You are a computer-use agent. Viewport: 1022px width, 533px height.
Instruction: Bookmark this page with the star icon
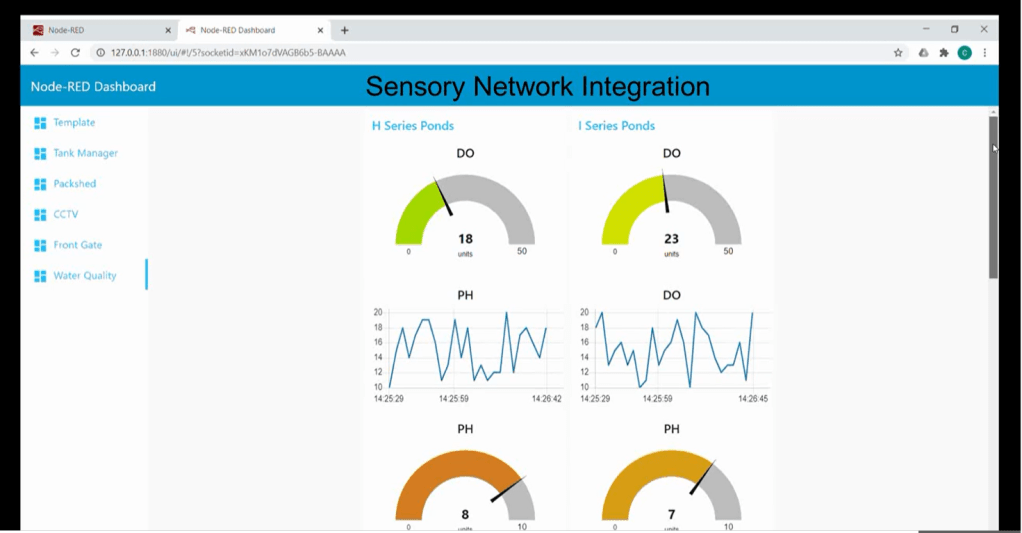pos(898,53)
